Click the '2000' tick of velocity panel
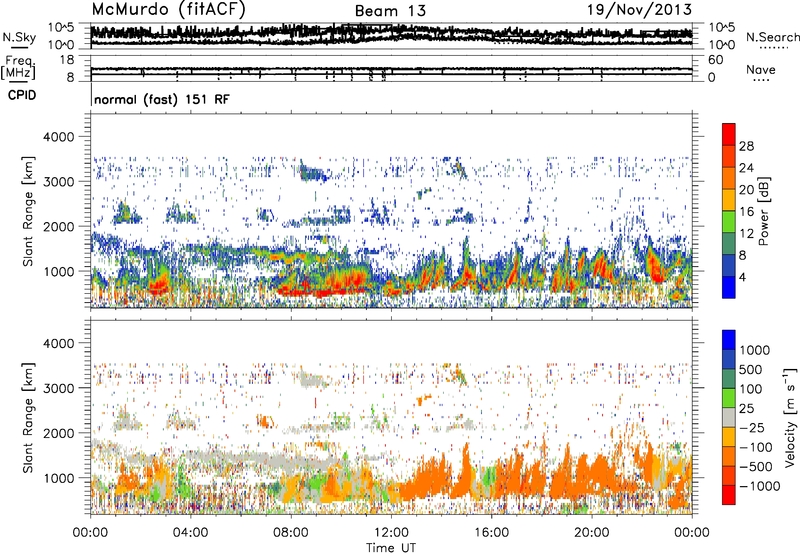The width and height of the screenshot is (800, 554). coord(61,433)
